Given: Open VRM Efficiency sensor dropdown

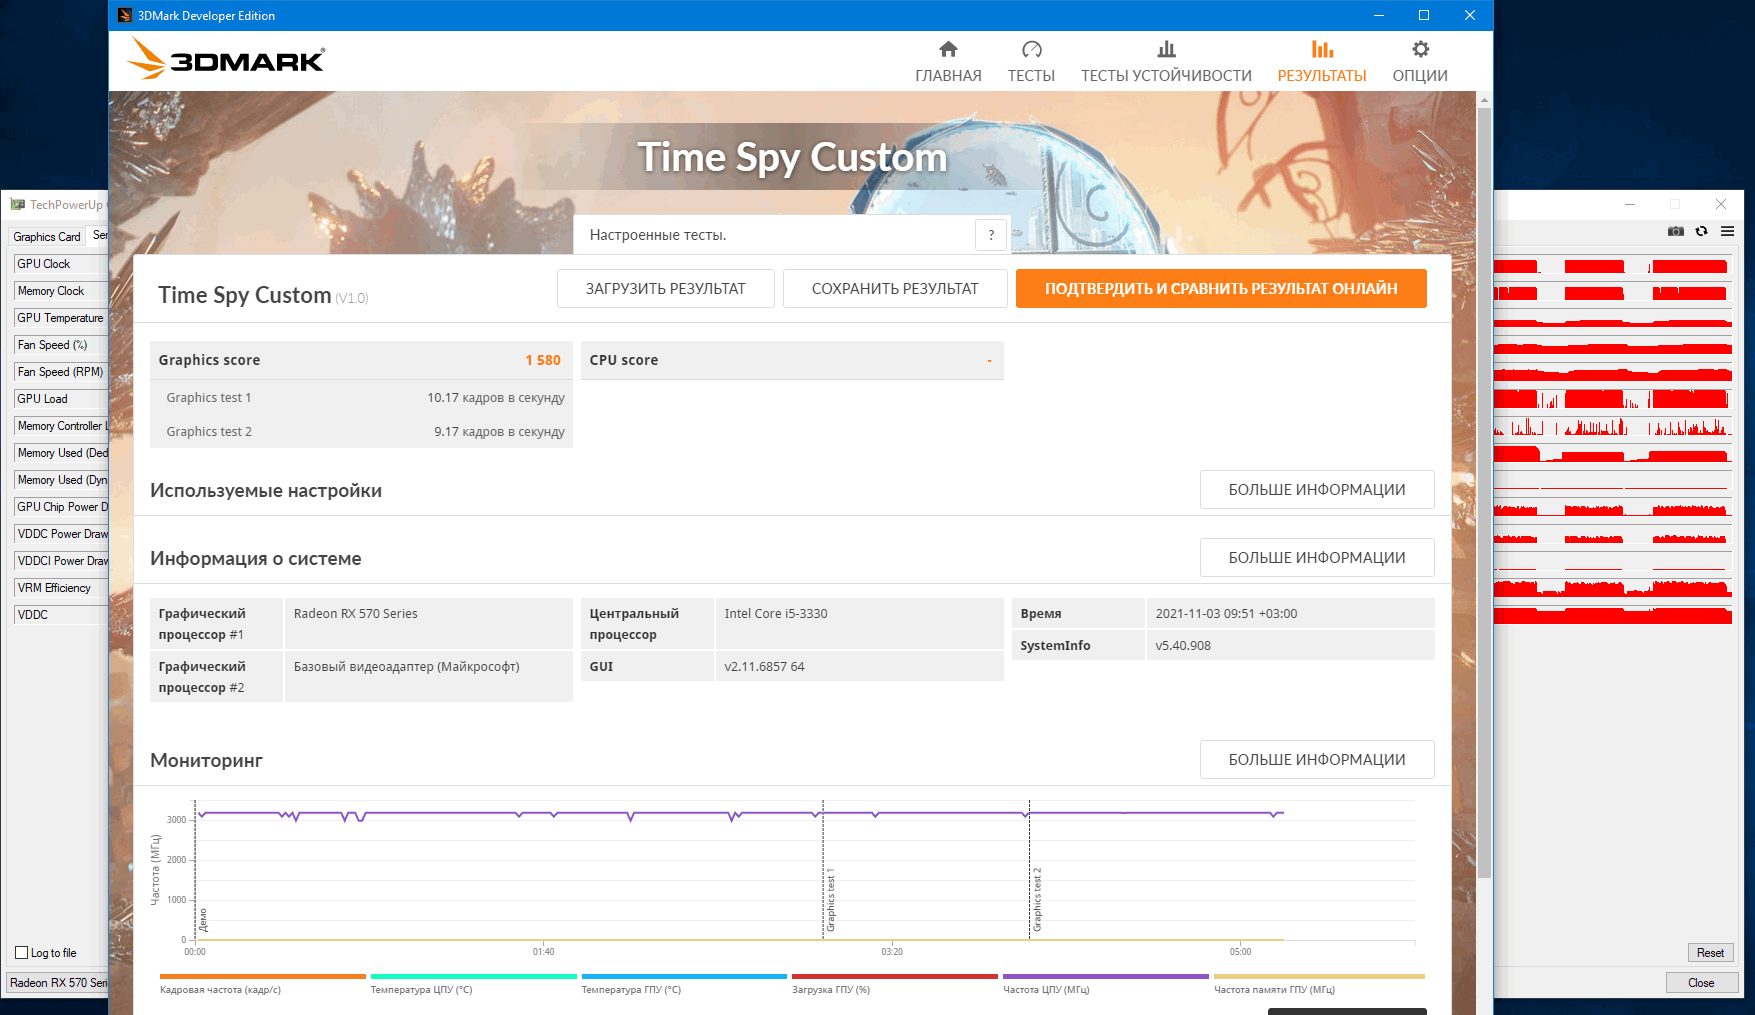Looking at the screenshot, I should pos(60,588).
